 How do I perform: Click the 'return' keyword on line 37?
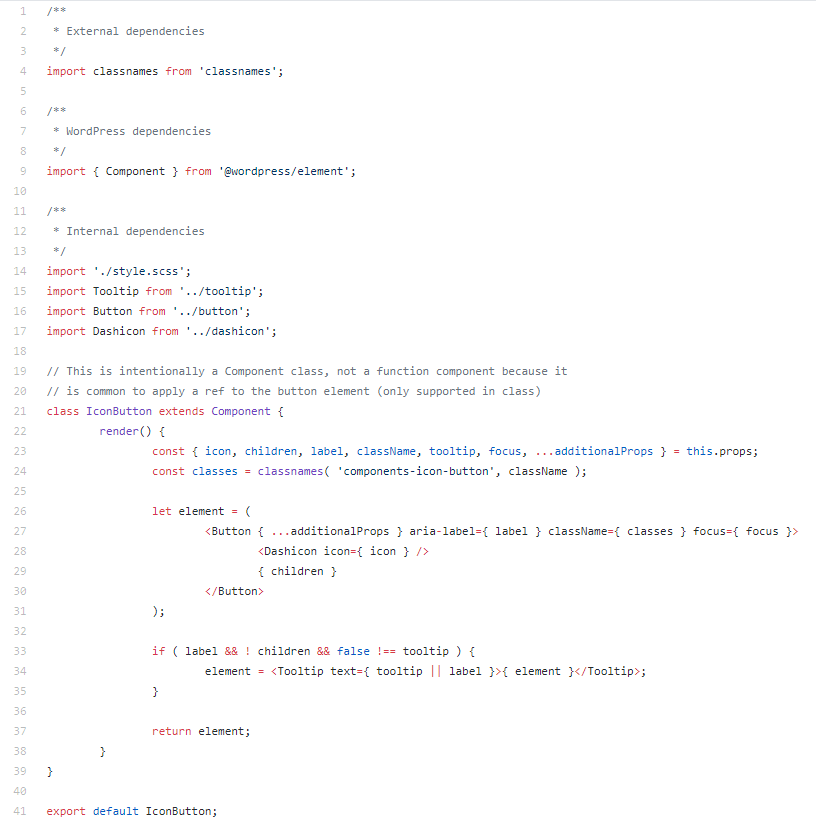171,731
